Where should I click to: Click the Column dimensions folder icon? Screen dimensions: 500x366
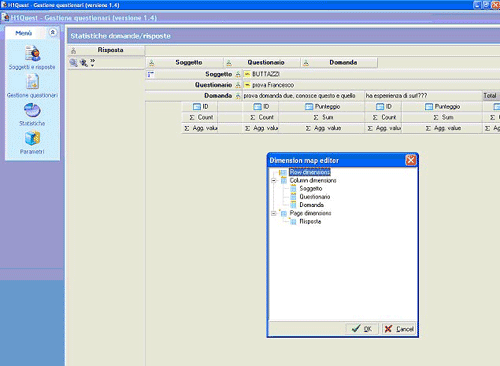pos(283,180)
